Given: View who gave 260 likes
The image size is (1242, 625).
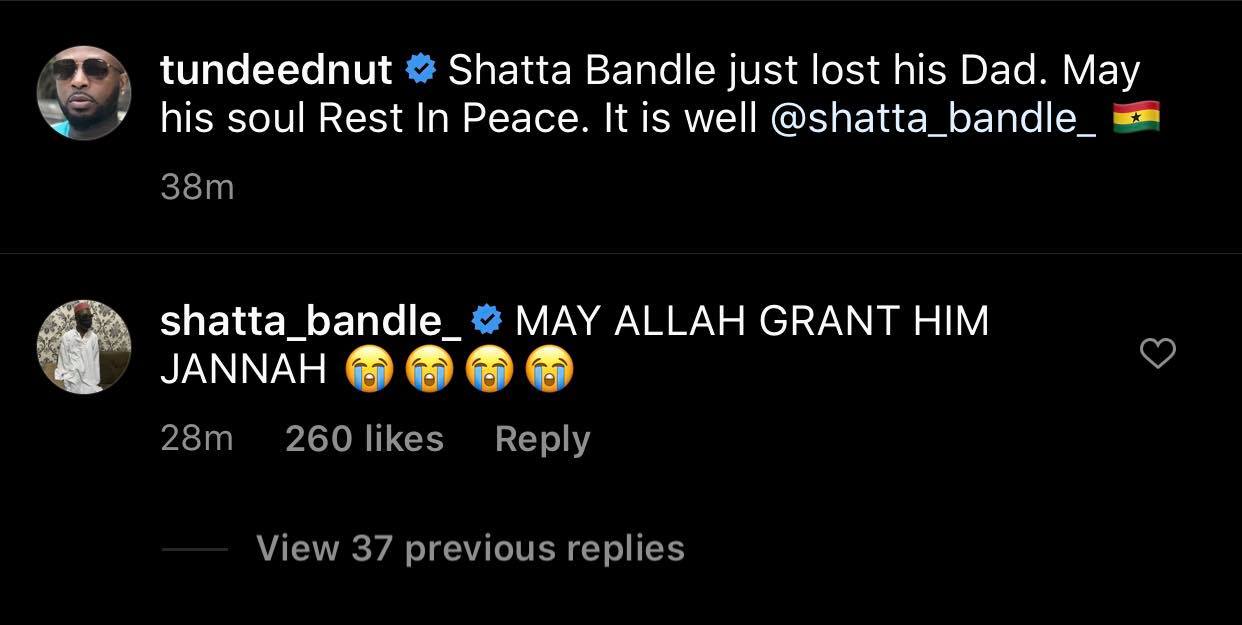Looking at the screenshot, I should (x=364, y=437).
